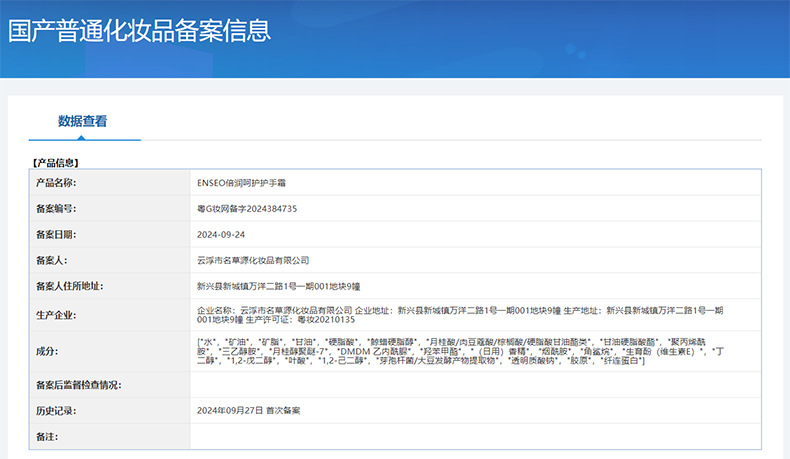Select product name ENSEO倍润呵护护手霜
Image resolution: width=790 pixels, height=459 pixels.
[x=241, y=183]
